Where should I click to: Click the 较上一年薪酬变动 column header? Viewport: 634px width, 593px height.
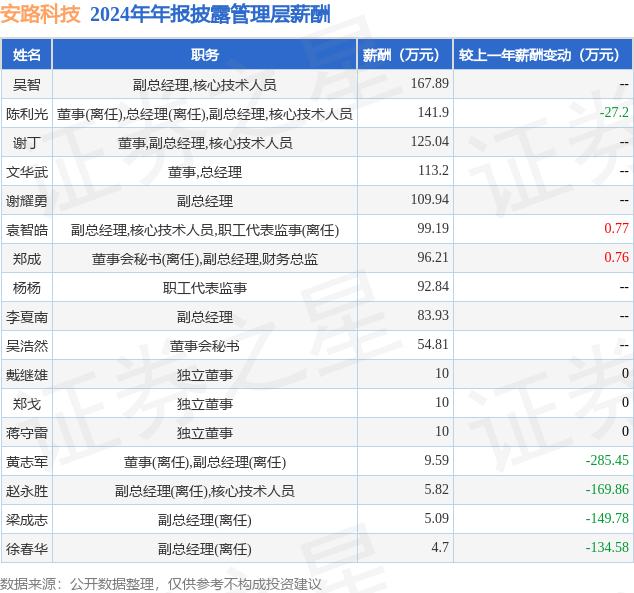pos(543,55)
